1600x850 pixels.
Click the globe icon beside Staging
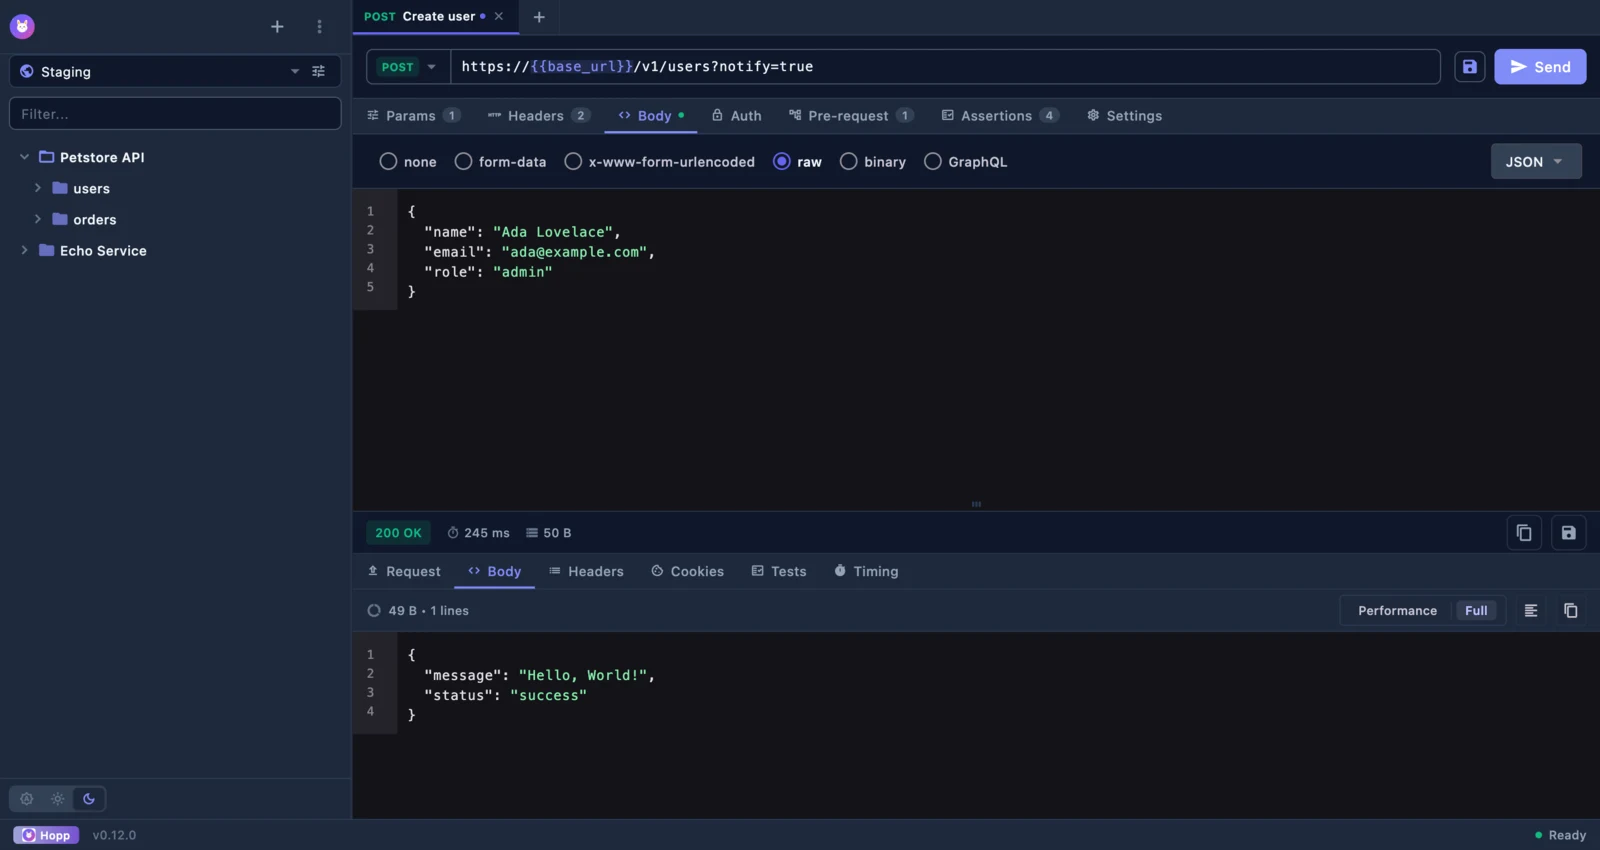click(27, 71)
